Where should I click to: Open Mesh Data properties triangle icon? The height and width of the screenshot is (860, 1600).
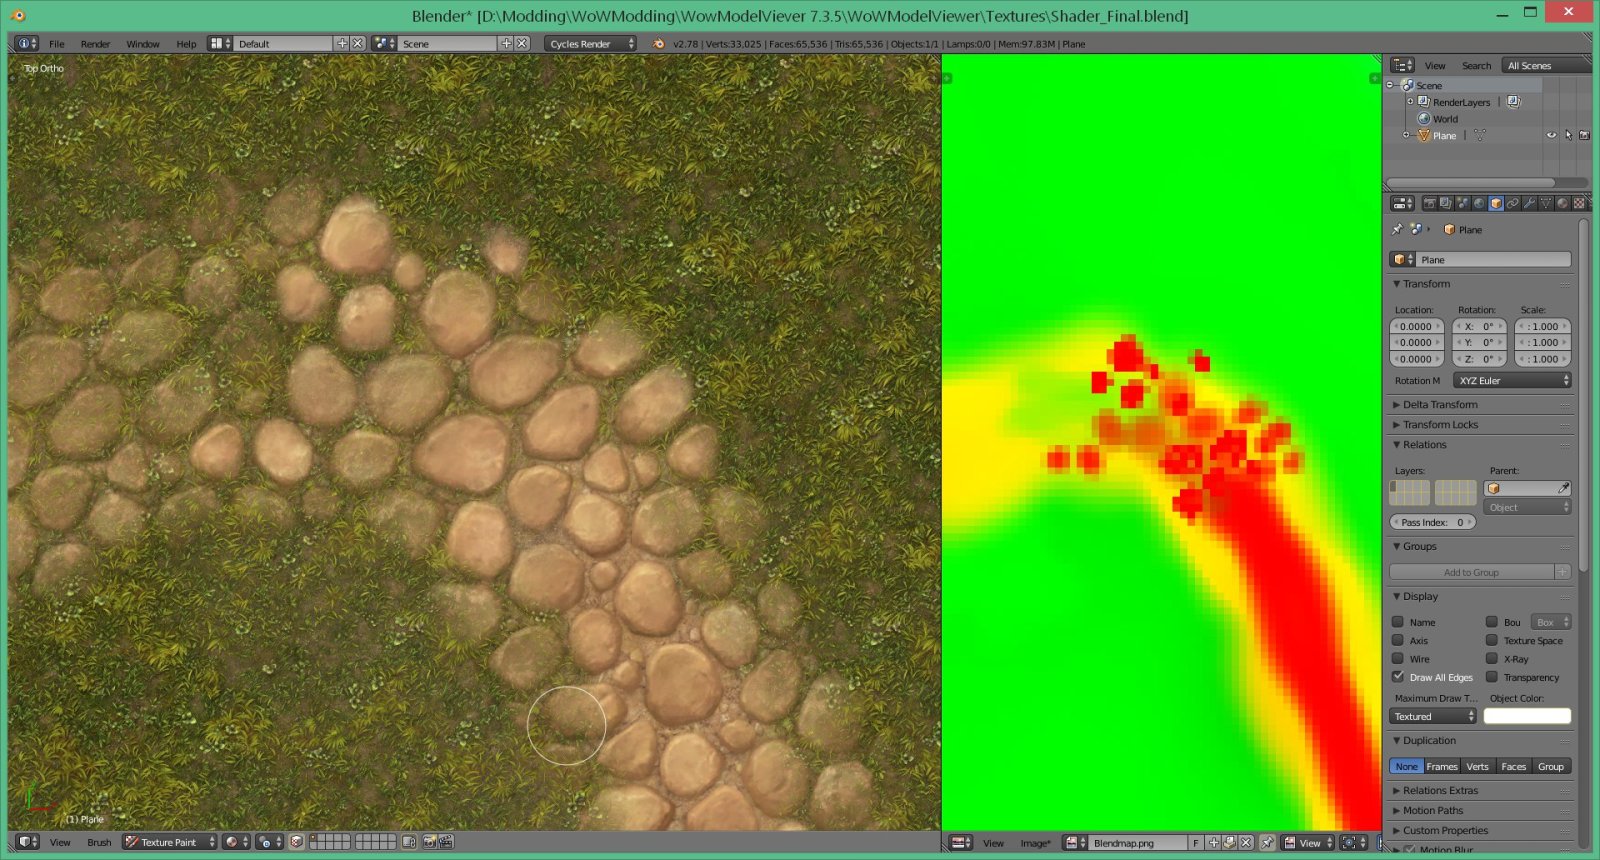1546,203
